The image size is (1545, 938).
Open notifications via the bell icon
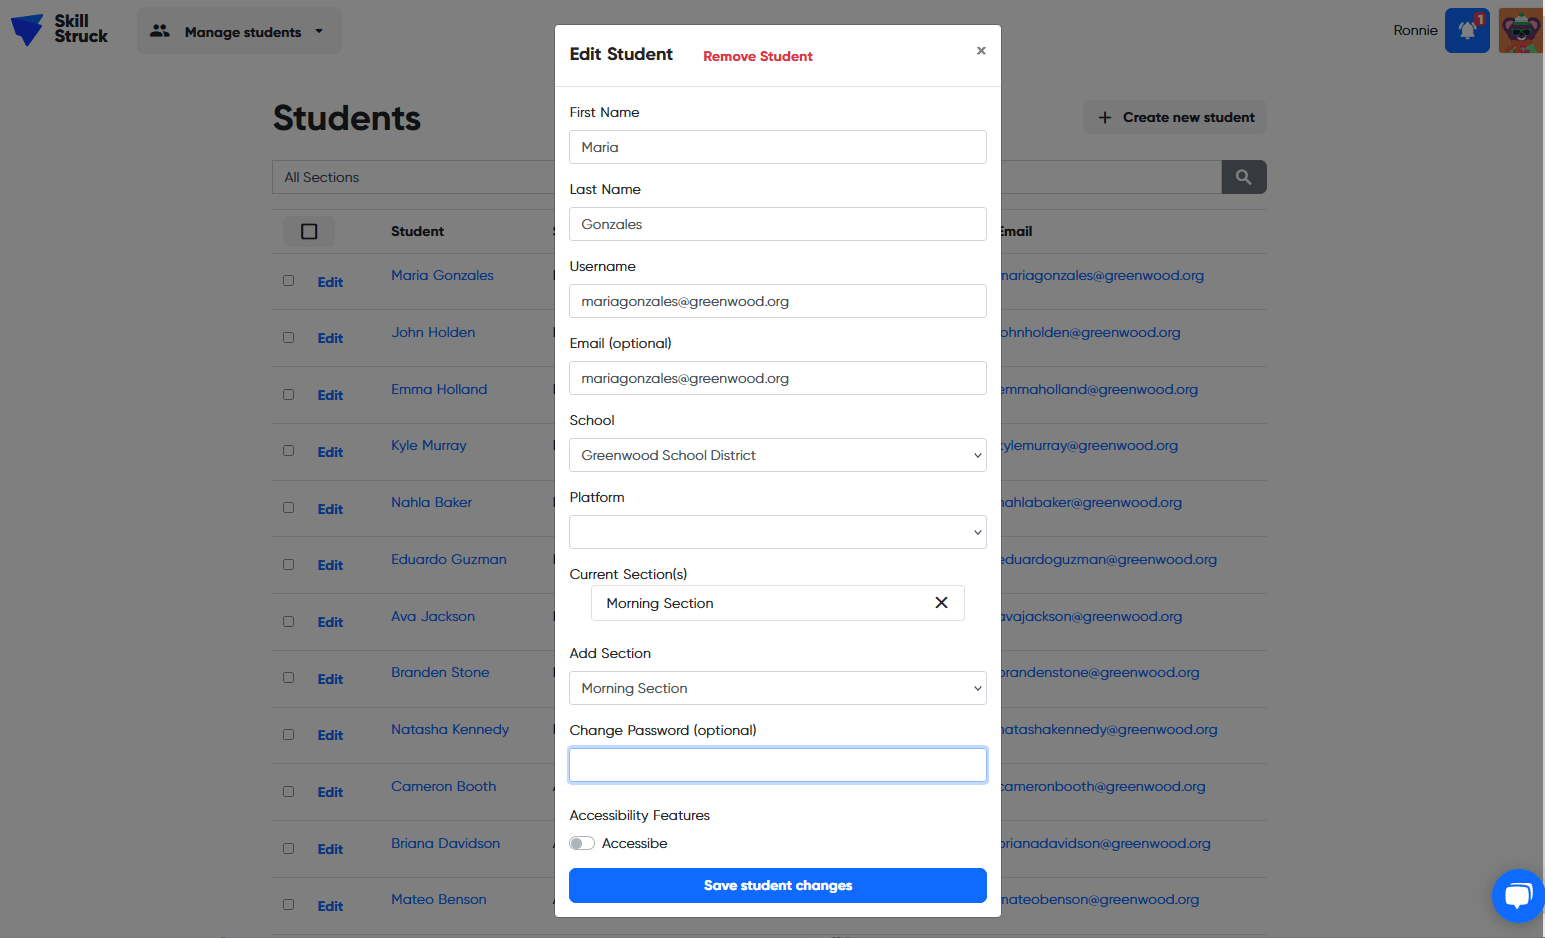click(1466, 30)
